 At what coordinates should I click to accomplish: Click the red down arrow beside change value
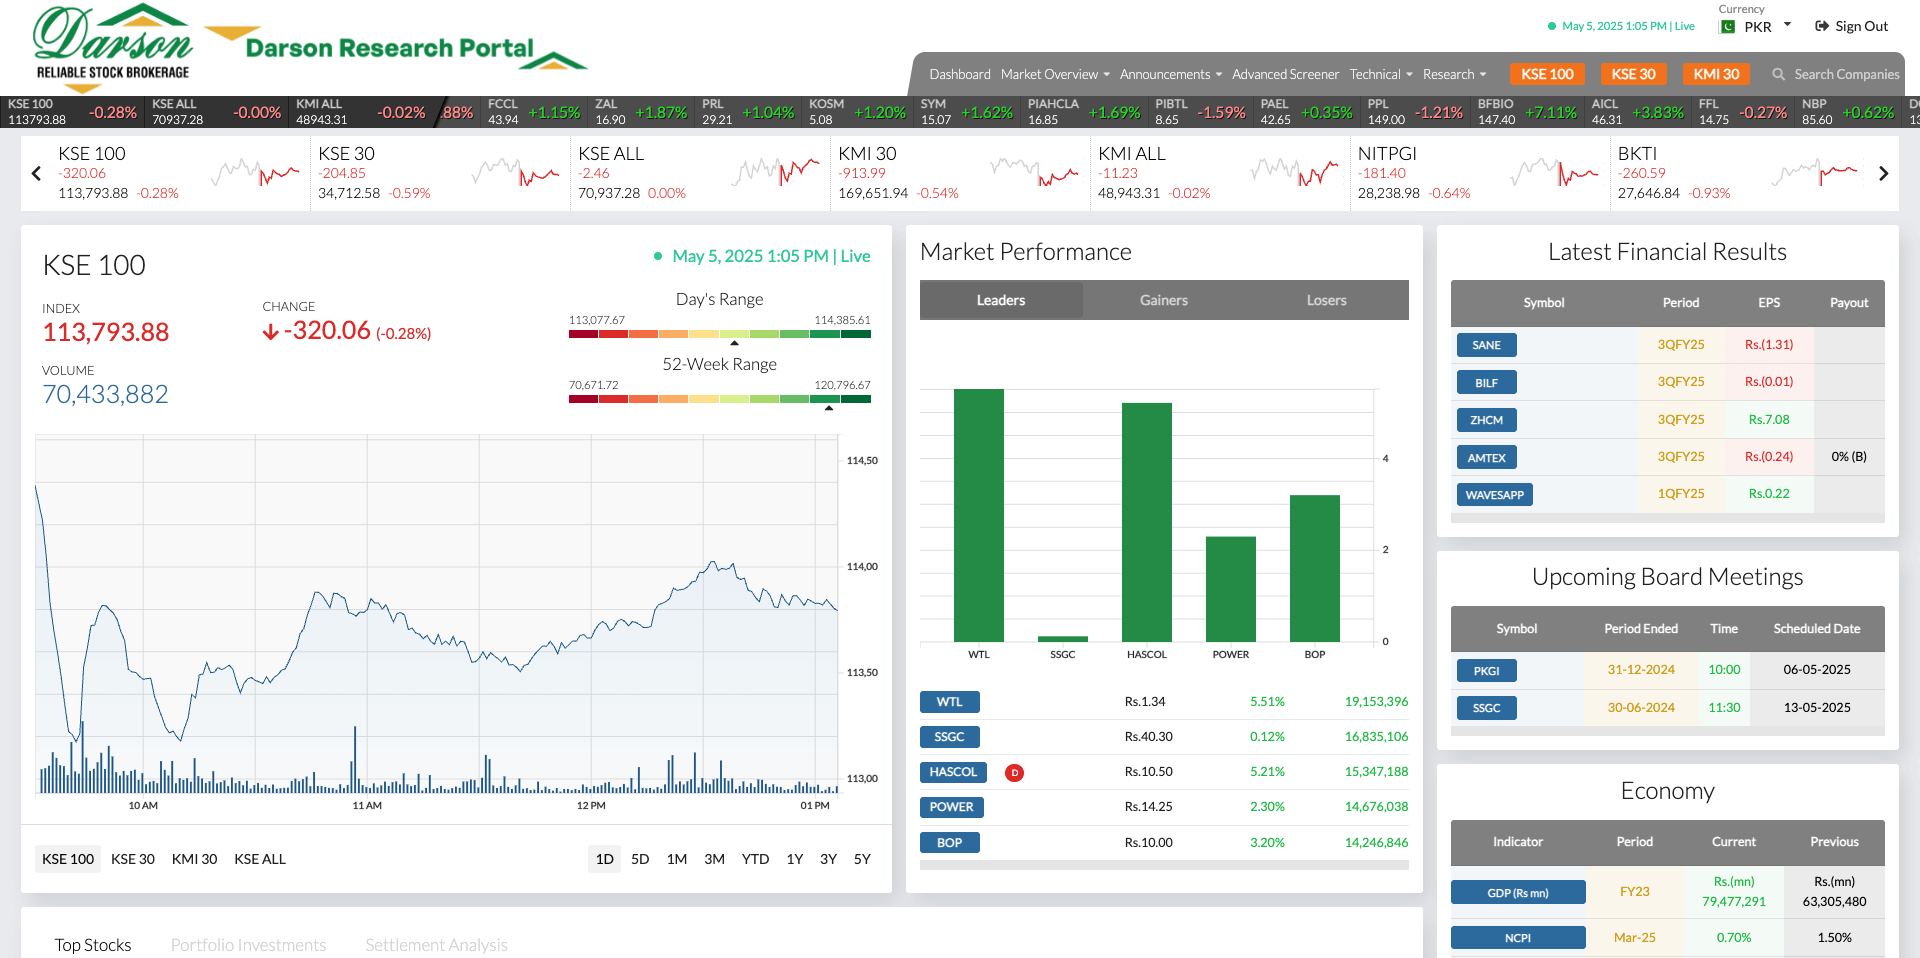(x=270, y=332)
